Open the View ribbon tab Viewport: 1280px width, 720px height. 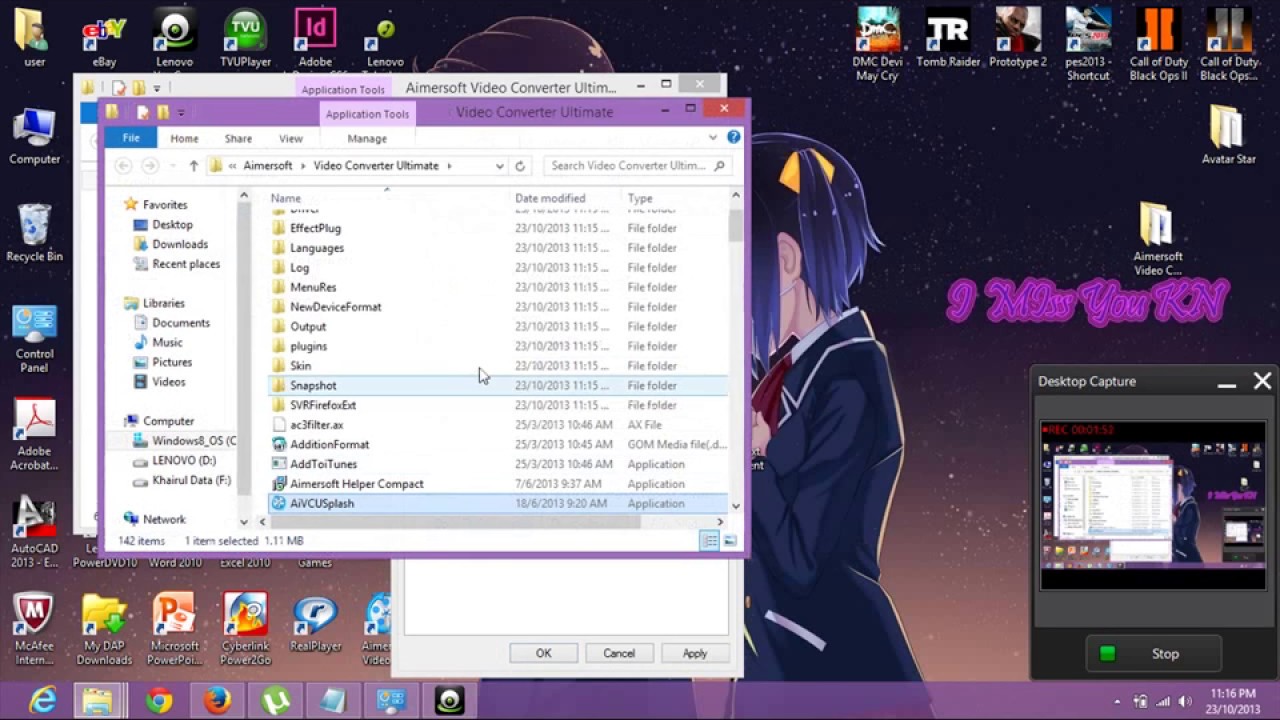pyautogui.click(x=291, y=138)
